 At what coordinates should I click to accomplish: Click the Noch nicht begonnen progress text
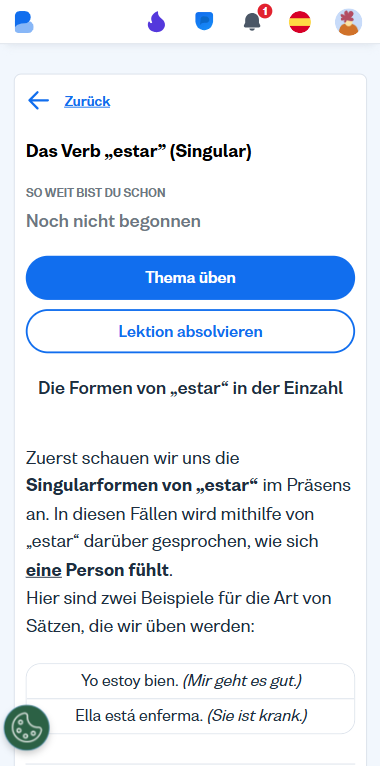(113, 221)
